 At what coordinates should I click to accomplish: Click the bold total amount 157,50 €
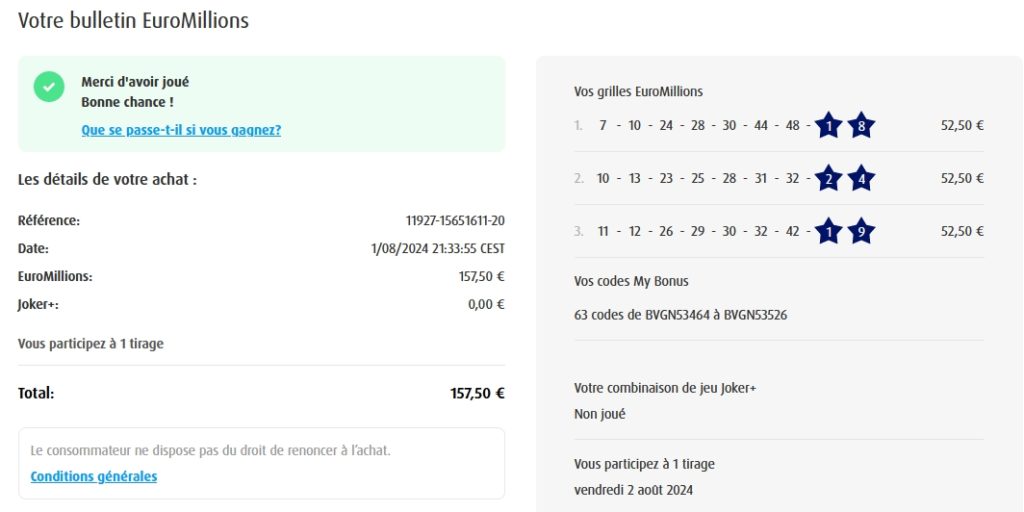tap(477, 394)
